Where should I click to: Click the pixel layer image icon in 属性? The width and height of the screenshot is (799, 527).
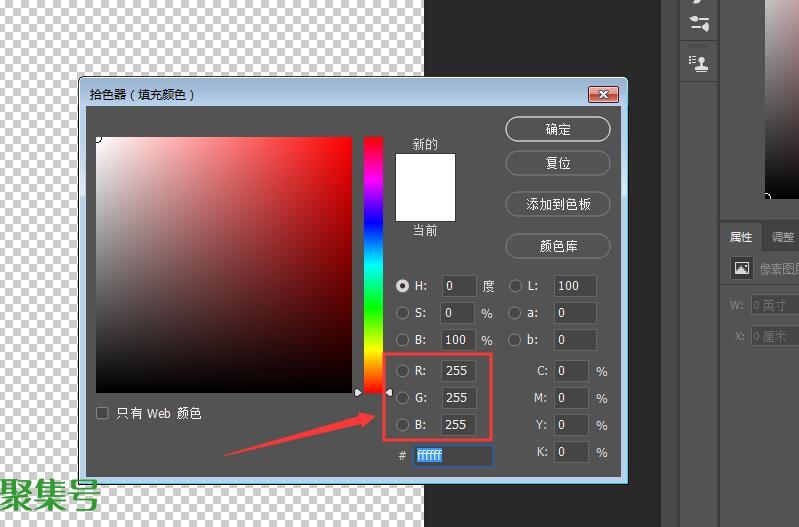tap(741, 268)
